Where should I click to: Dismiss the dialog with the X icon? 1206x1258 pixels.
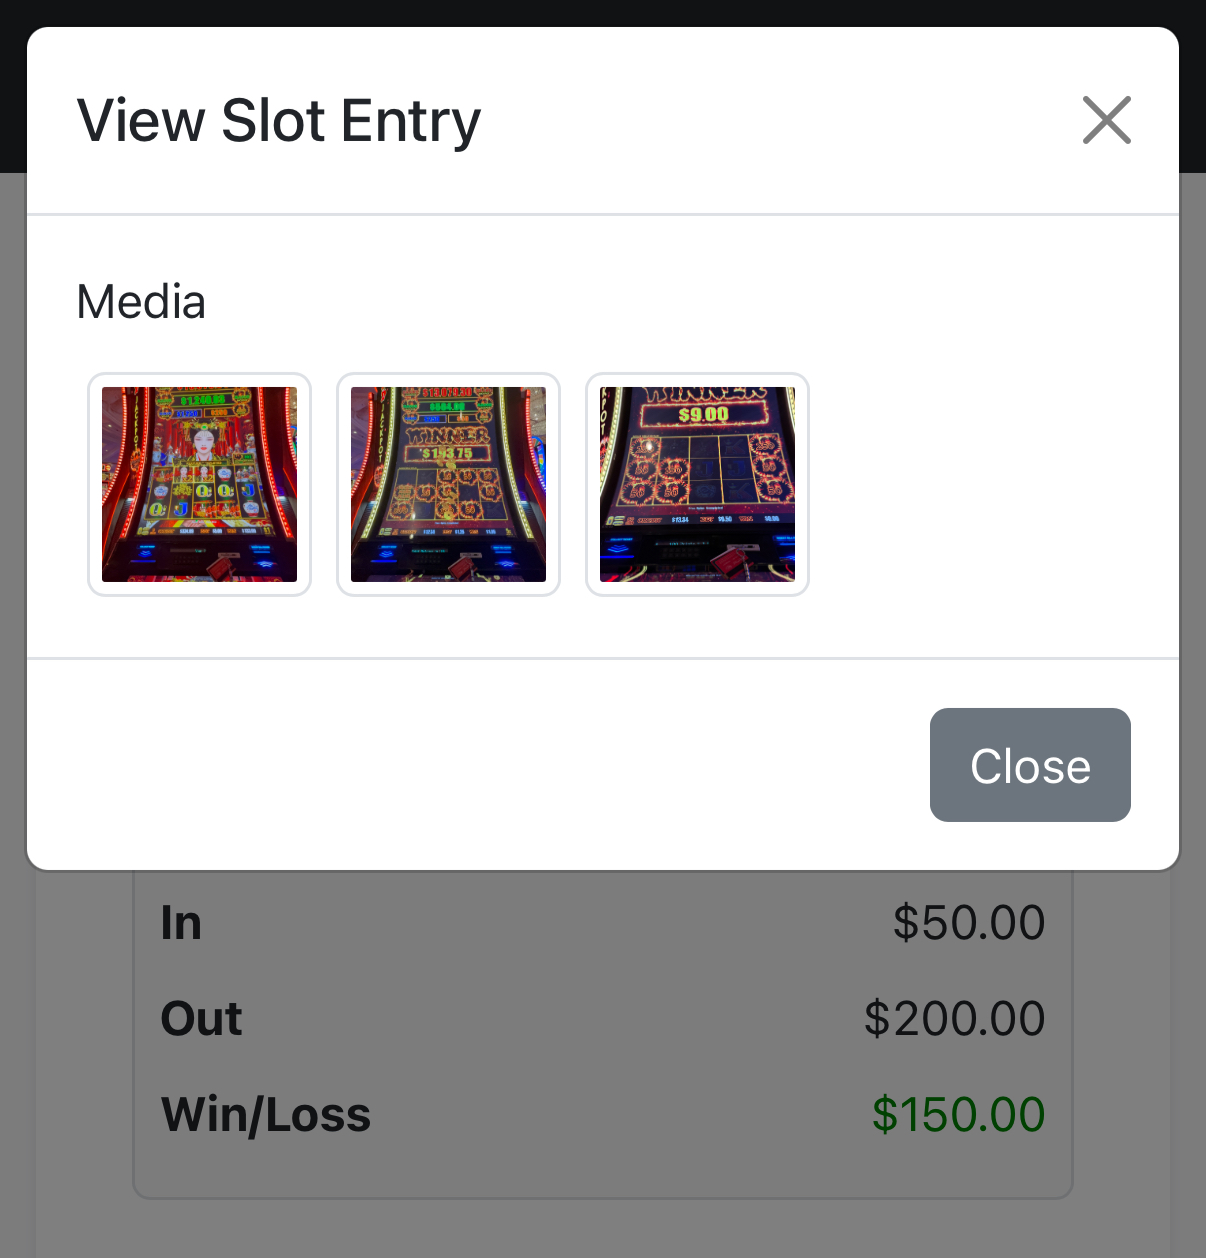1106,120
